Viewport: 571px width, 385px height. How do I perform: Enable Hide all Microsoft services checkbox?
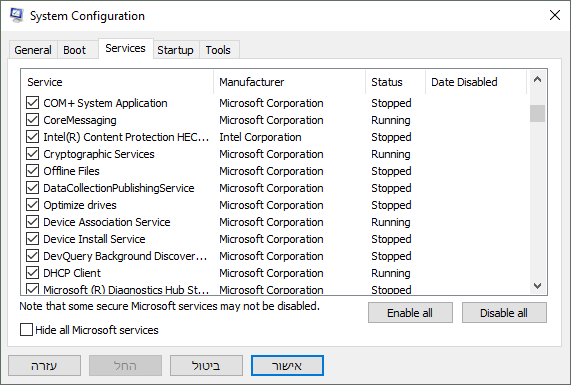pos(26,330)
